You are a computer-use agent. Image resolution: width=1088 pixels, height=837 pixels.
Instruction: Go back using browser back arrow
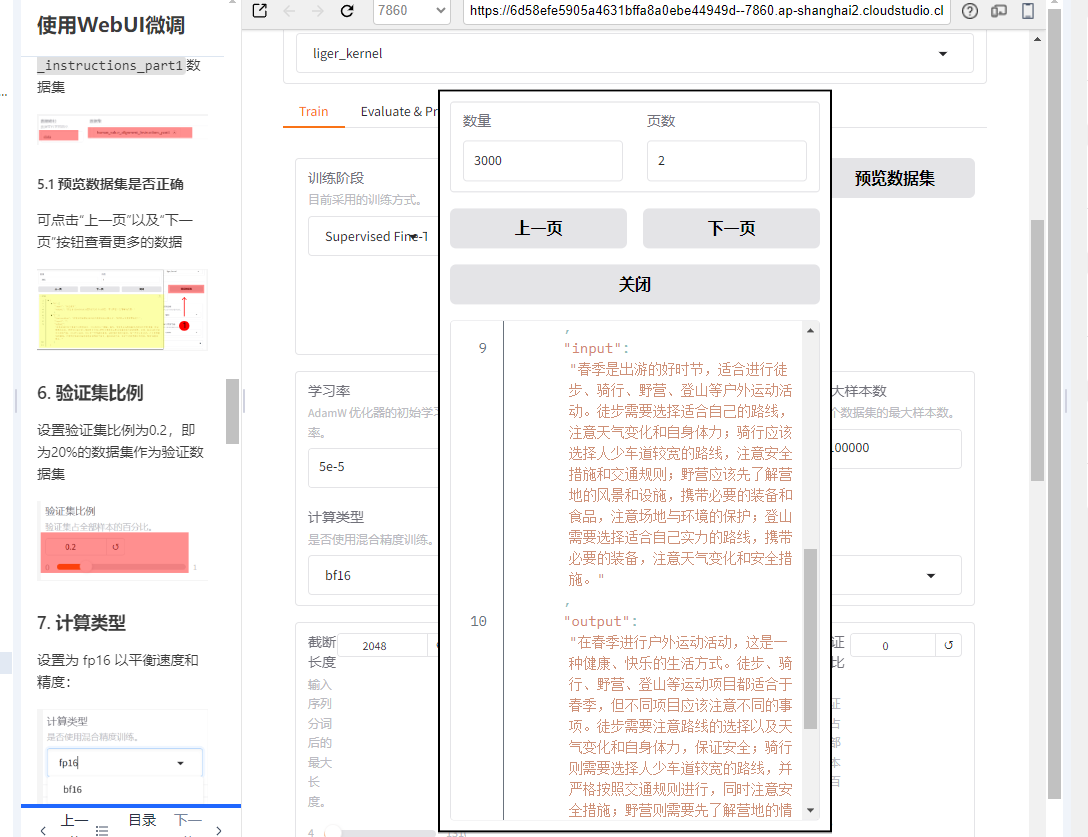289,10
